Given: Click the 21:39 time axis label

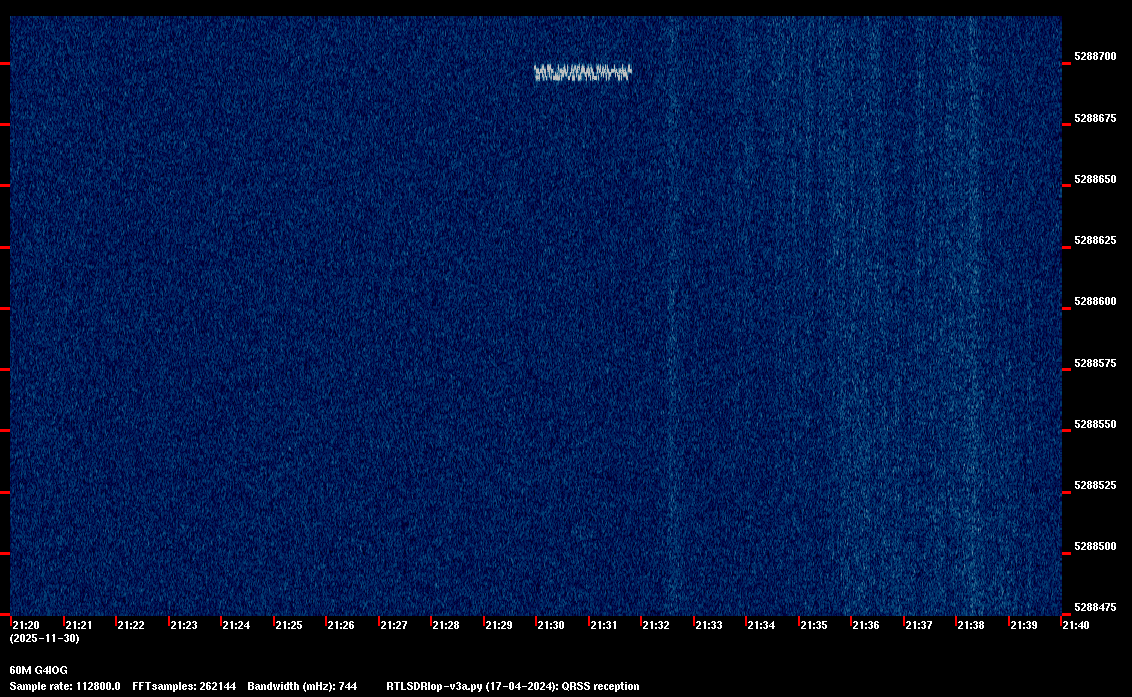Looking at the screenshot, I should click(x=1024, y=625).
